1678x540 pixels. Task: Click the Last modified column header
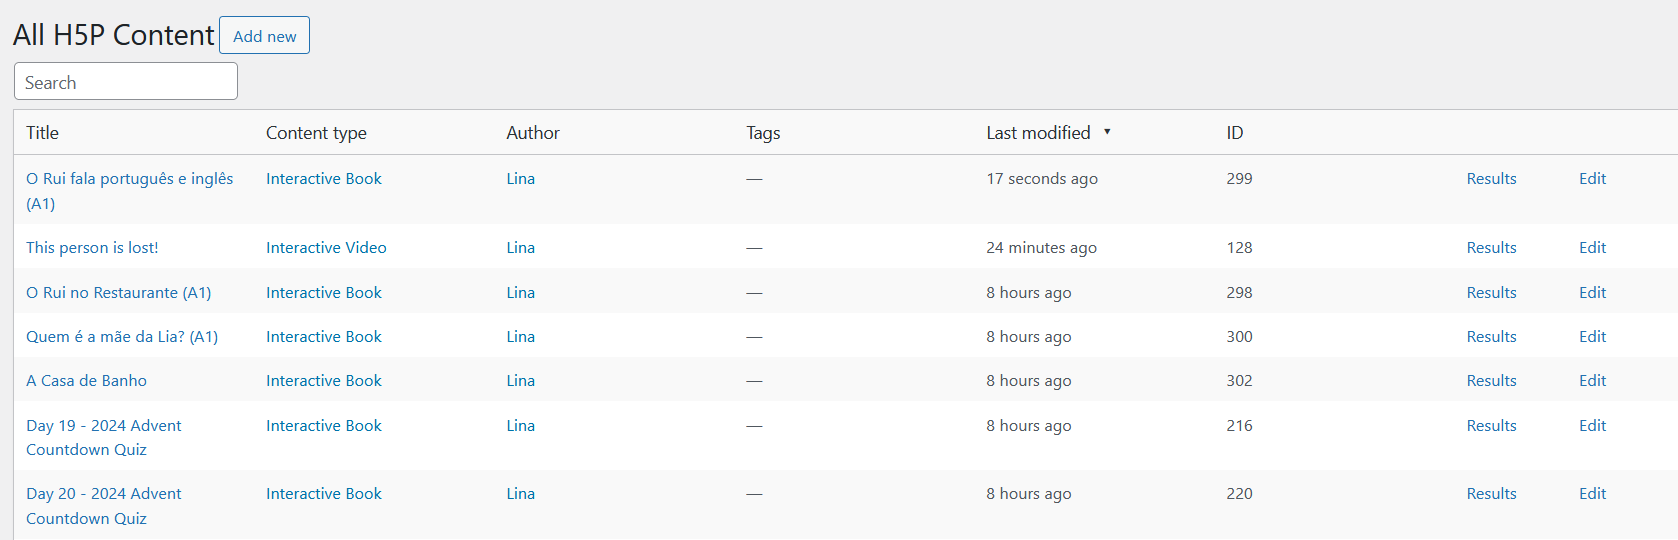pyautogui.click(x=1038, y=133)
